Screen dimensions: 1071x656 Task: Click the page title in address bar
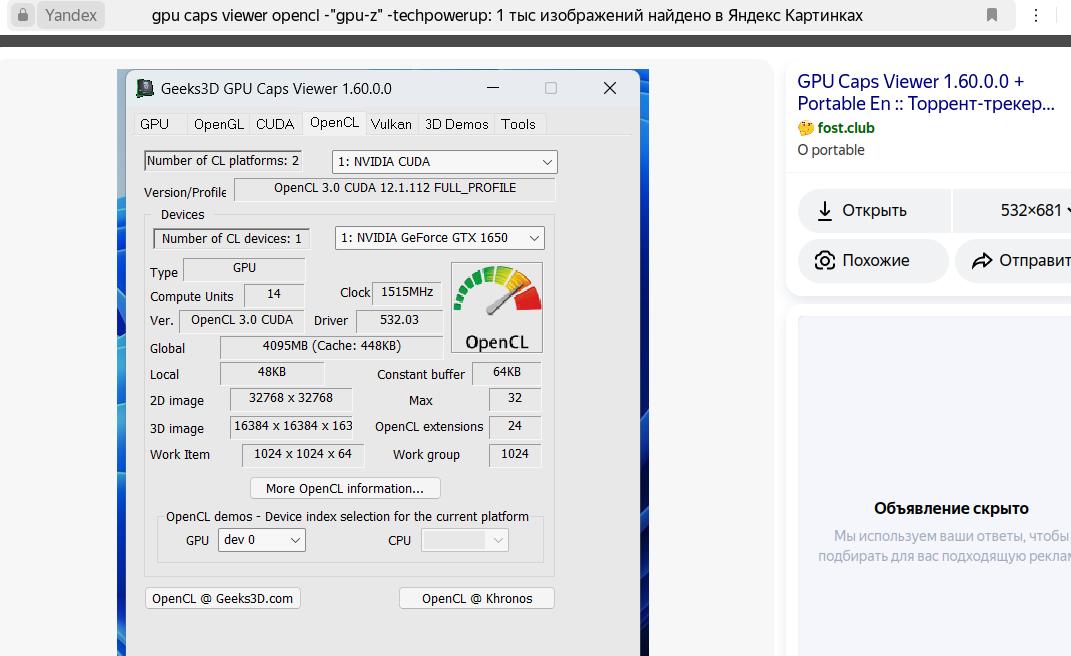click(507, 15)
